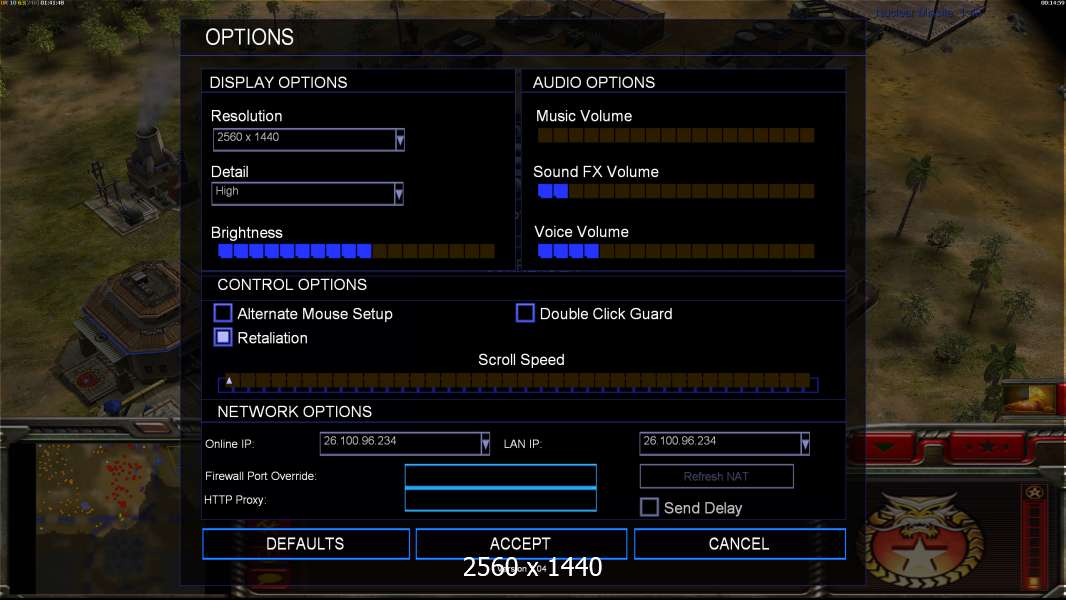The width and height of the screenshot is (1066, 600).
Task: Click the DEFAULTS button
Action: point(306,544)
